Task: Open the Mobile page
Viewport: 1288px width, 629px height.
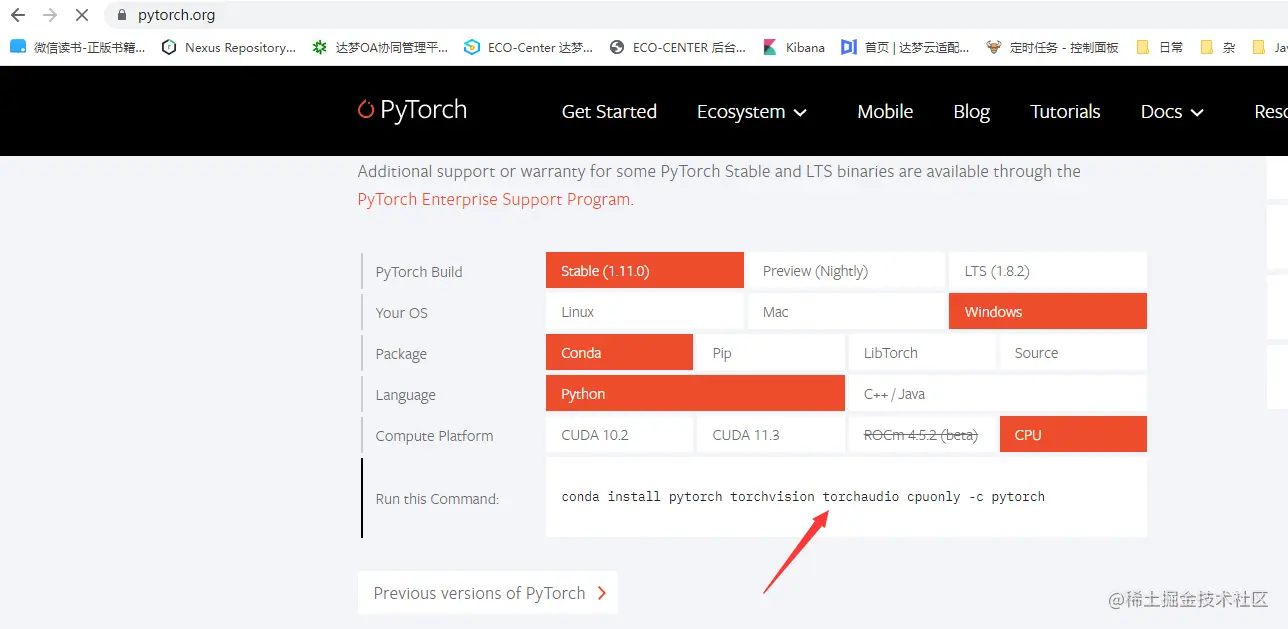Action: coord(885,111)
